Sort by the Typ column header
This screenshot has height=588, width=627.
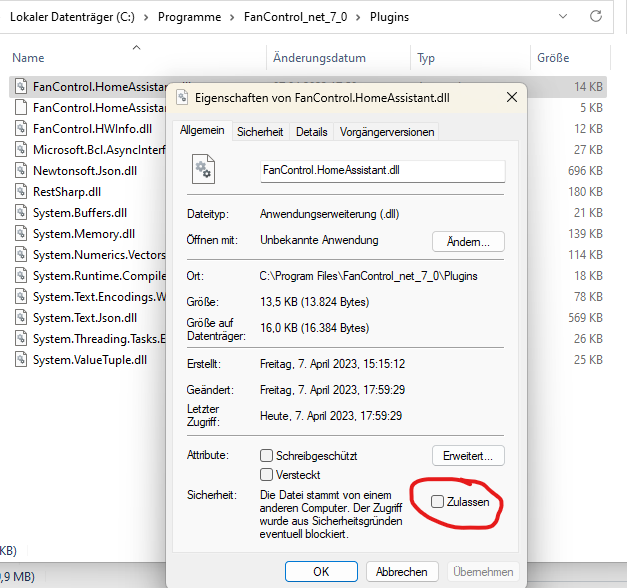[426, 58]
